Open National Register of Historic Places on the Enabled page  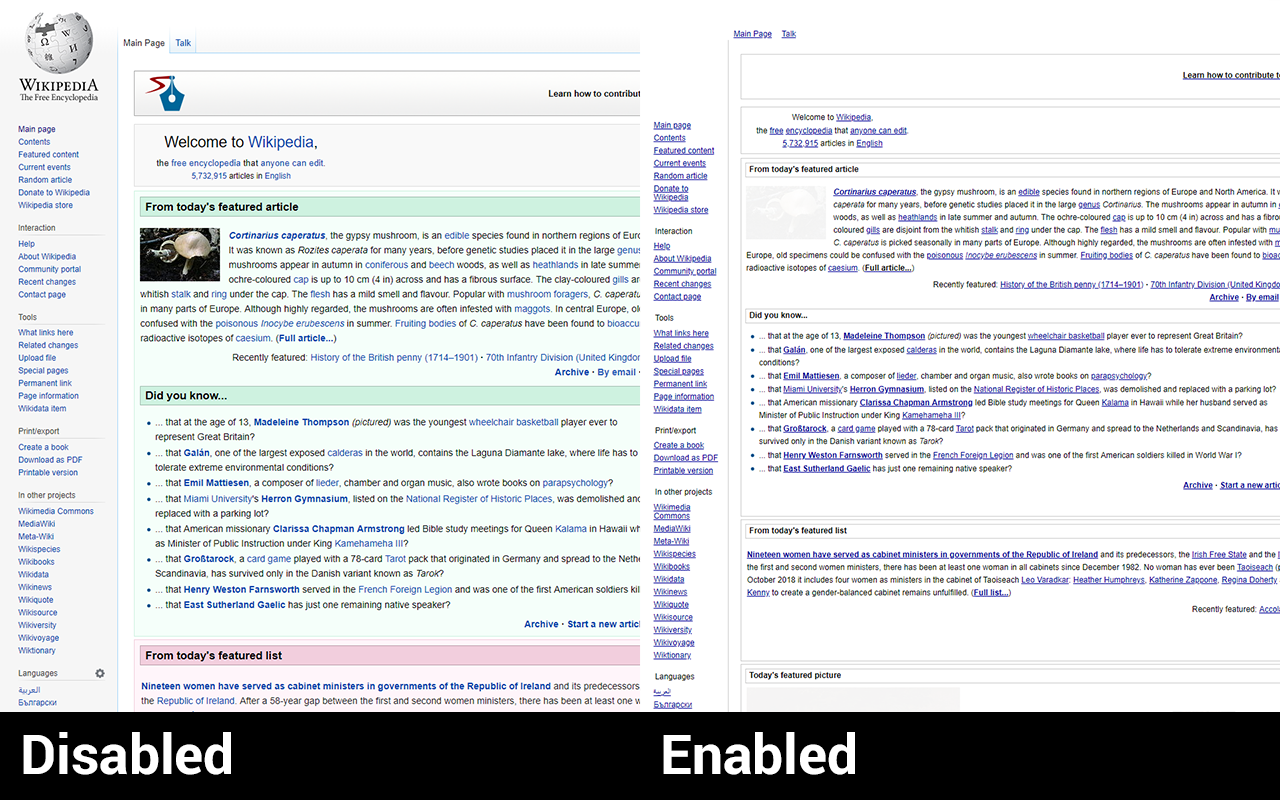[x=1036, y=389]
